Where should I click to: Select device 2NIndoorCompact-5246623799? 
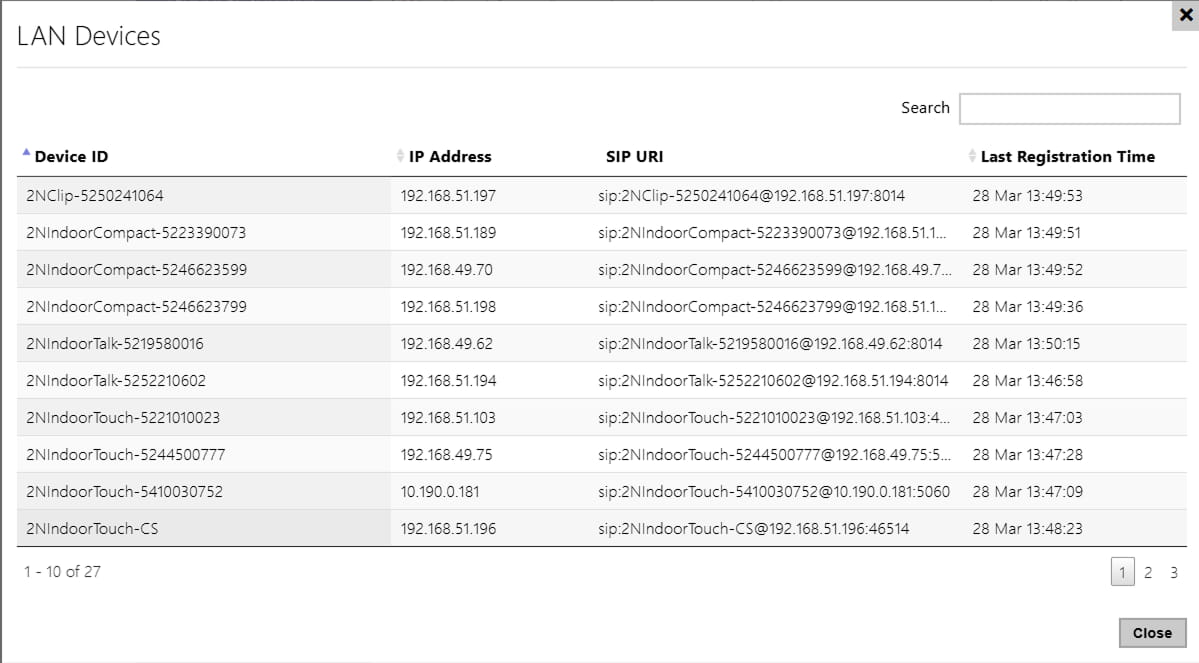tap(136, 307)
